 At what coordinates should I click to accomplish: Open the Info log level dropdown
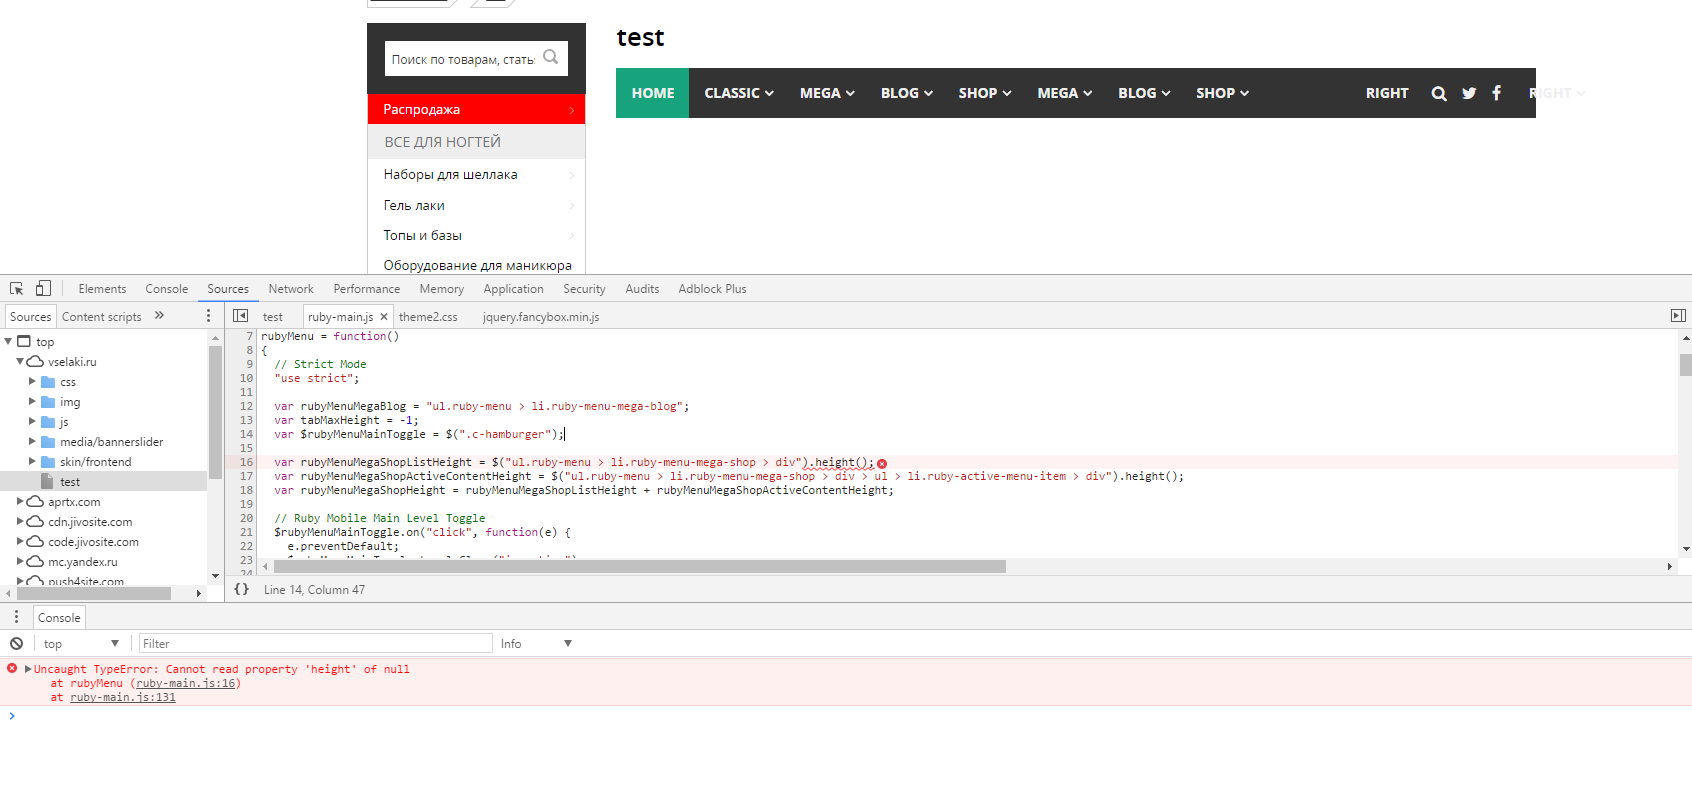pos(536,644)
